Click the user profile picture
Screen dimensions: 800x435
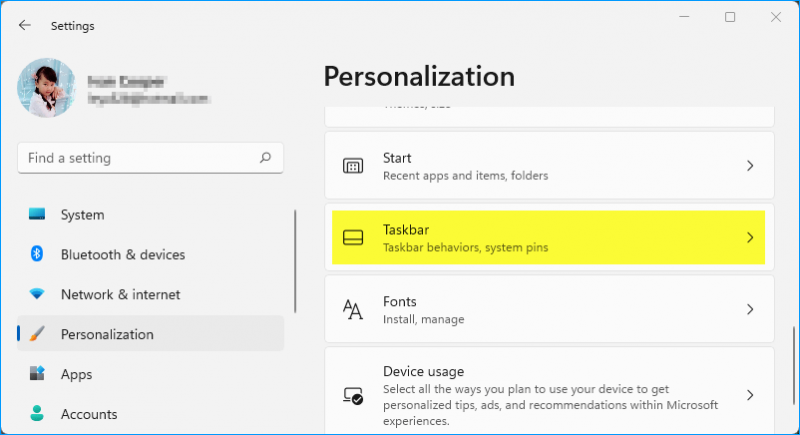point(46,88)
